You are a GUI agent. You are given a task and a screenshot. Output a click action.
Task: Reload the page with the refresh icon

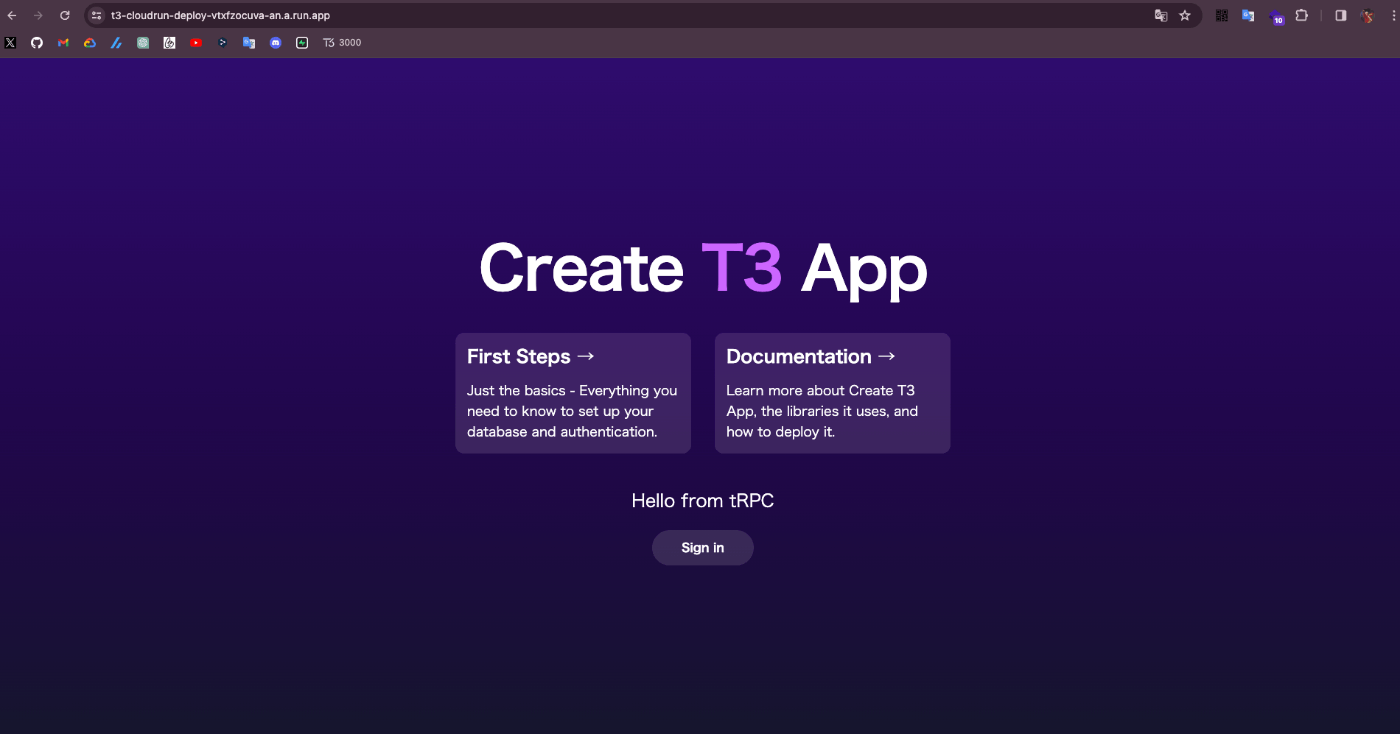[65, 16]
